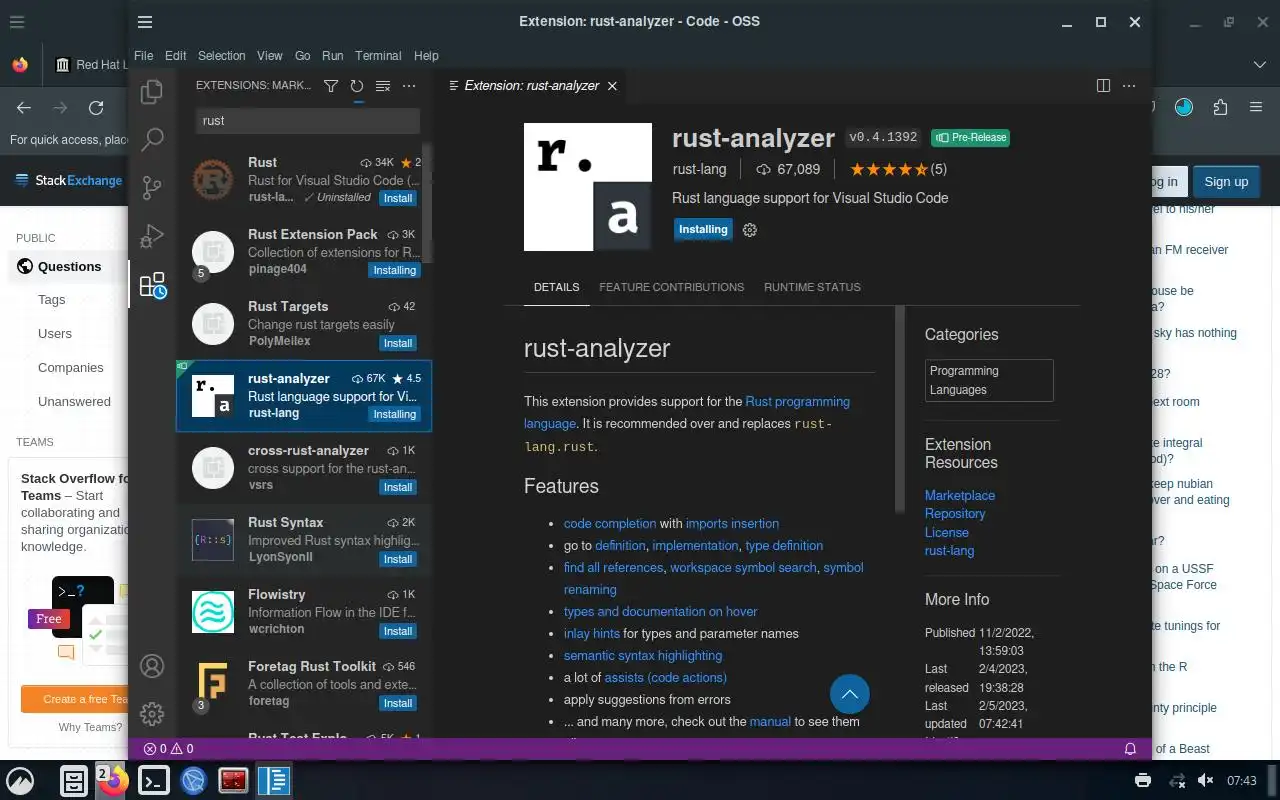Screen dimensions: 1280x800
Task: Open the Code OSS hamburger menu
Action: (x=145, y=22)
